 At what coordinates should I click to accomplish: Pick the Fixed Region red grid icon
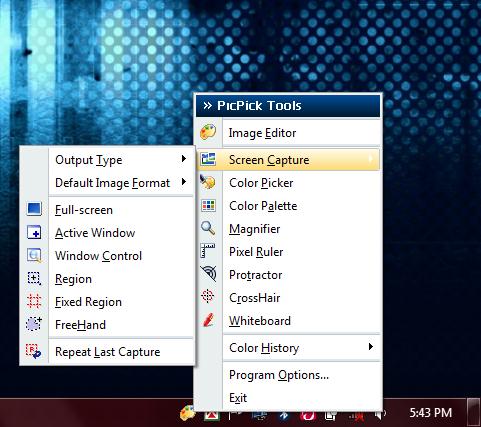[34, 301]
